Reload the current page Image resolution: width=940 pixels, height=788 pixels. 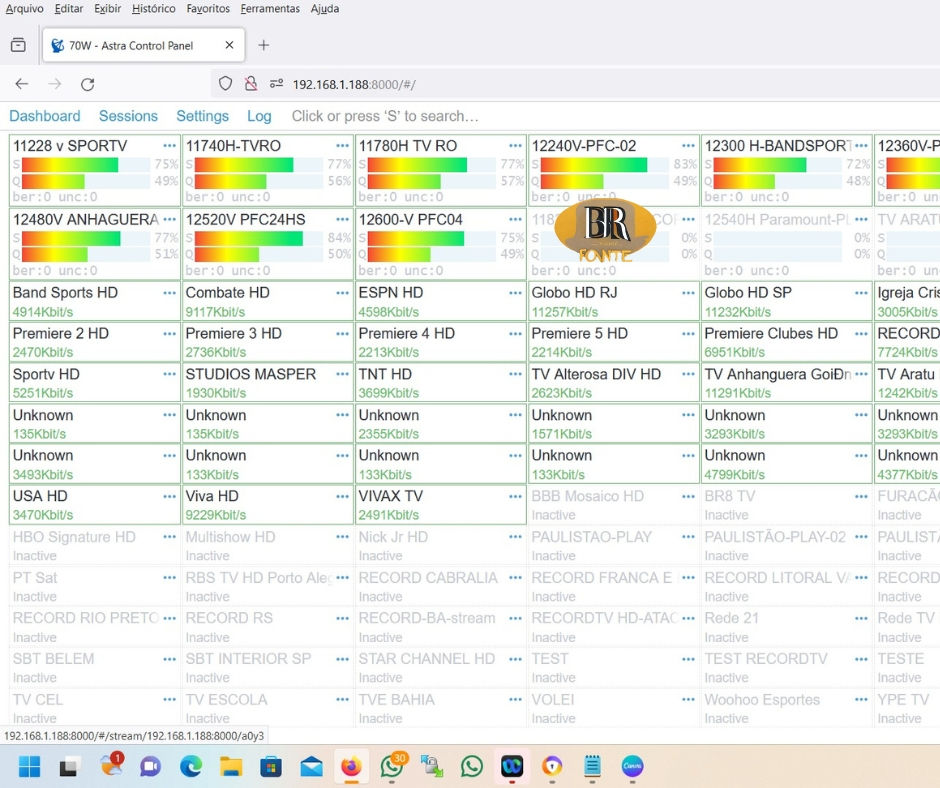(88, 84)
